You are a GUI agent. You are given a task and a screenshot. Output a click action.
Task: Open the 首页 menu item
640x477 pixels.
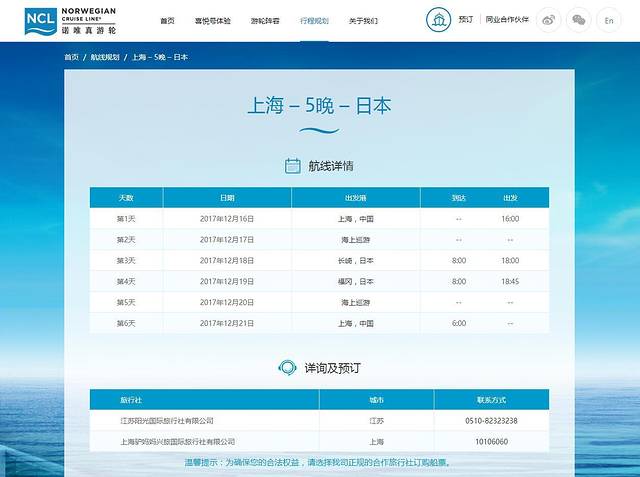coord(167,20)
